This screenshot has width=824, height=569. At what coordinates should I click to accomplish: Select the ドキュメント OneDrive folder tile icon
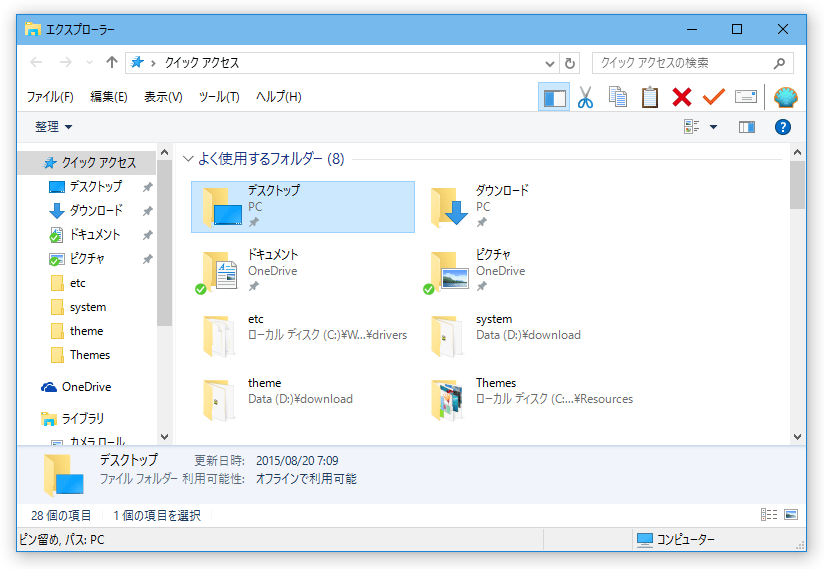tap(217, 272)
